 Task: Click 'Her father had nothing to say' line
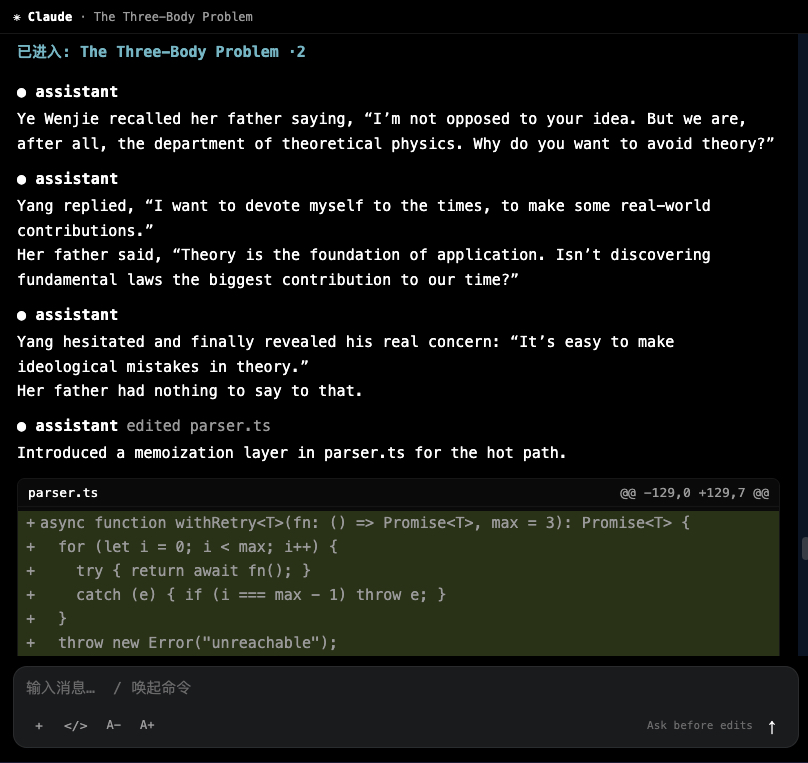tap(190, 391)
